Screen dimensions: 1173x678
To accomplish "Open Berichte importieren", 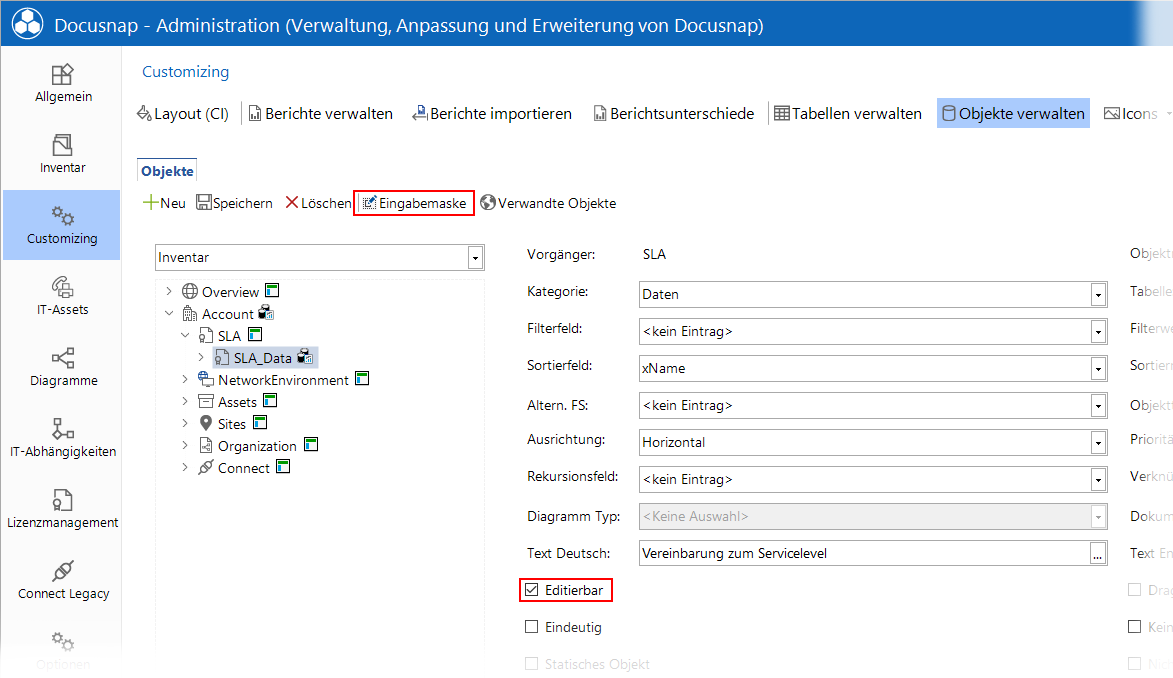I will [x=491, y=114].
